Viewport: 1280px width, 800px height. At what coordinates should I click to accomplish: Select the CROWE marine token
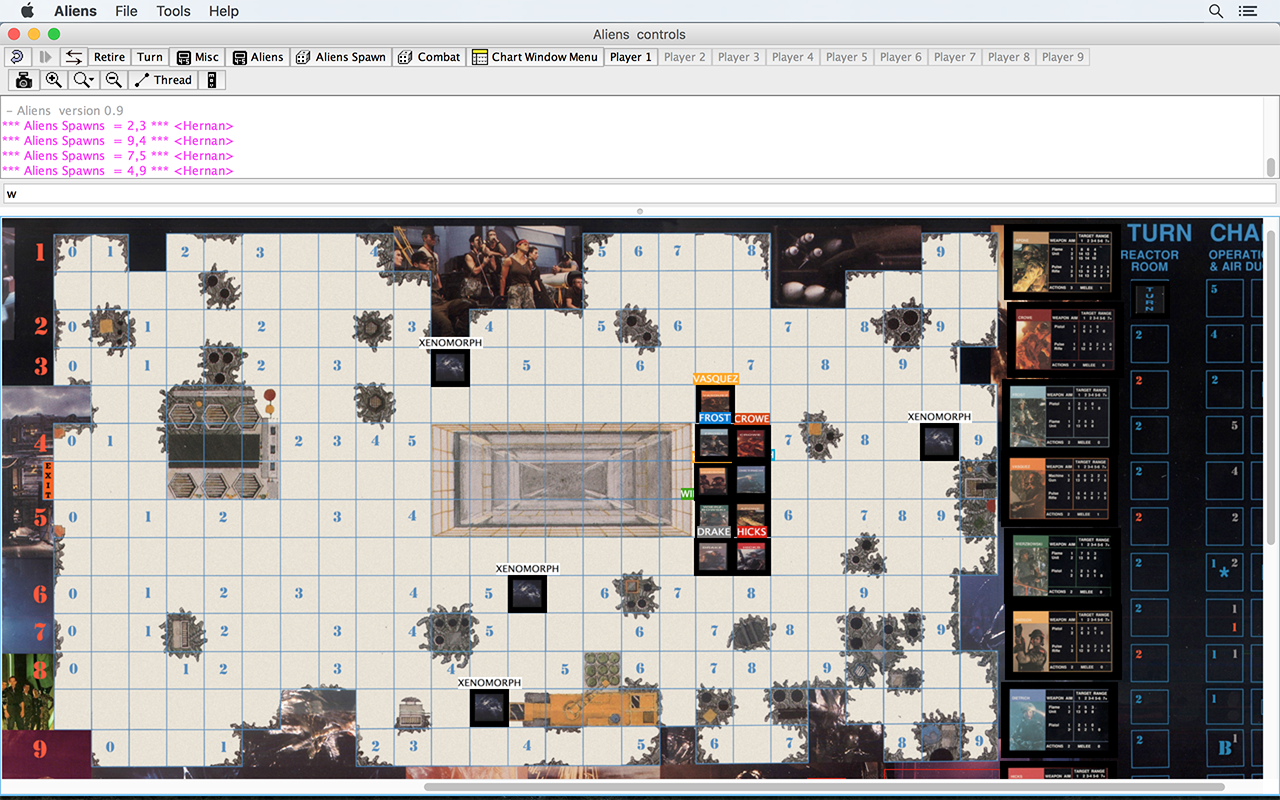click(751, 442)
